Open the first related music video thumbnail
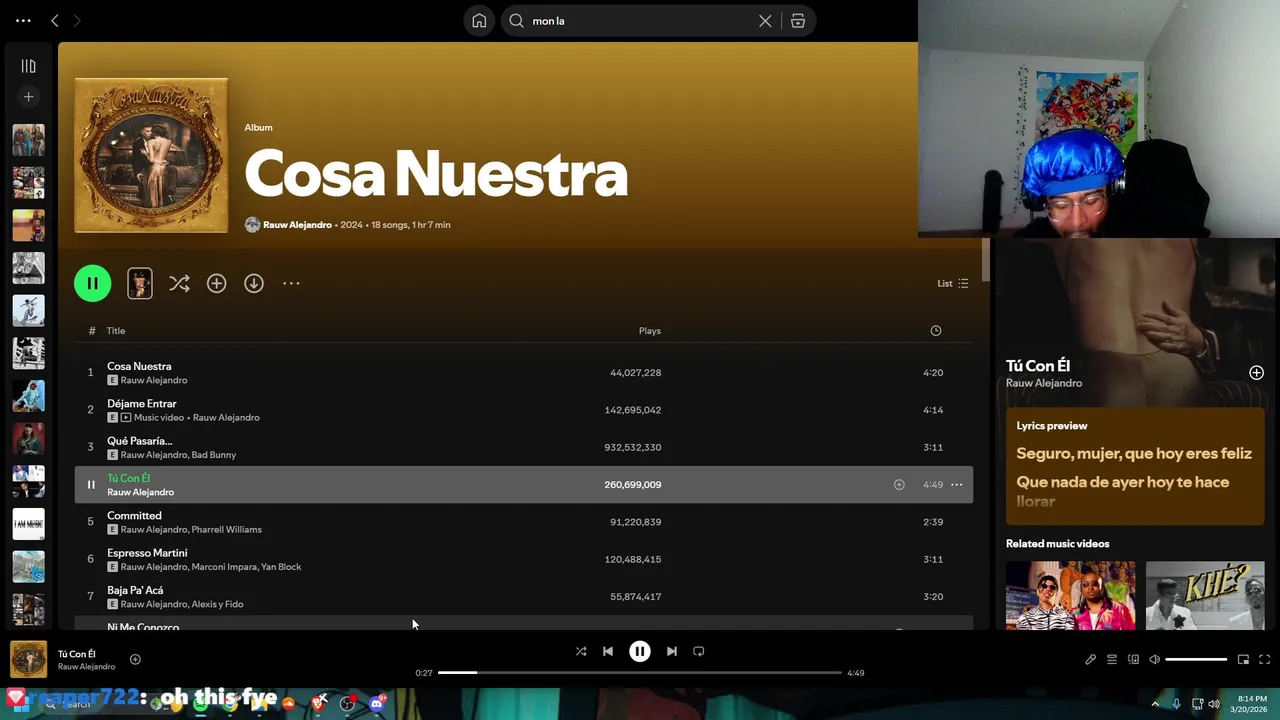1280x720 pixels. pyautogui.click(x=1070, y=595)
